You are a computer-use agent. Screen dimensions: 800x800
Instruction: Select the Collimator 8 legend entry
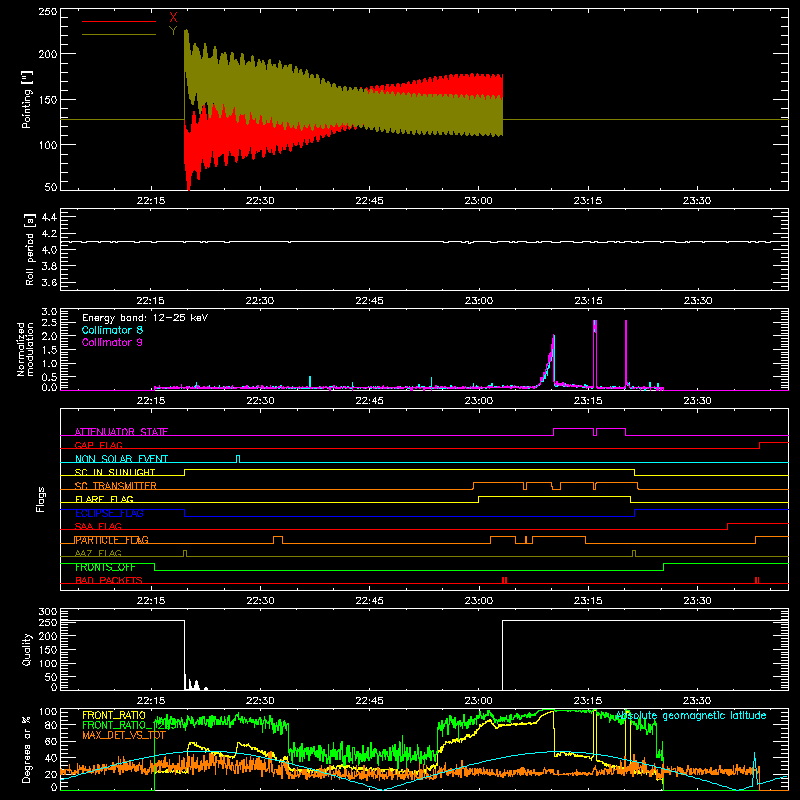[x=112, y=330]
